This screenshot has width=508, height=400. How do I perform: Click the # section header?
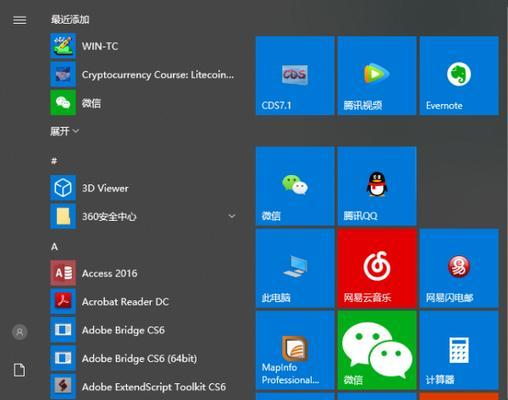(54, 161)
